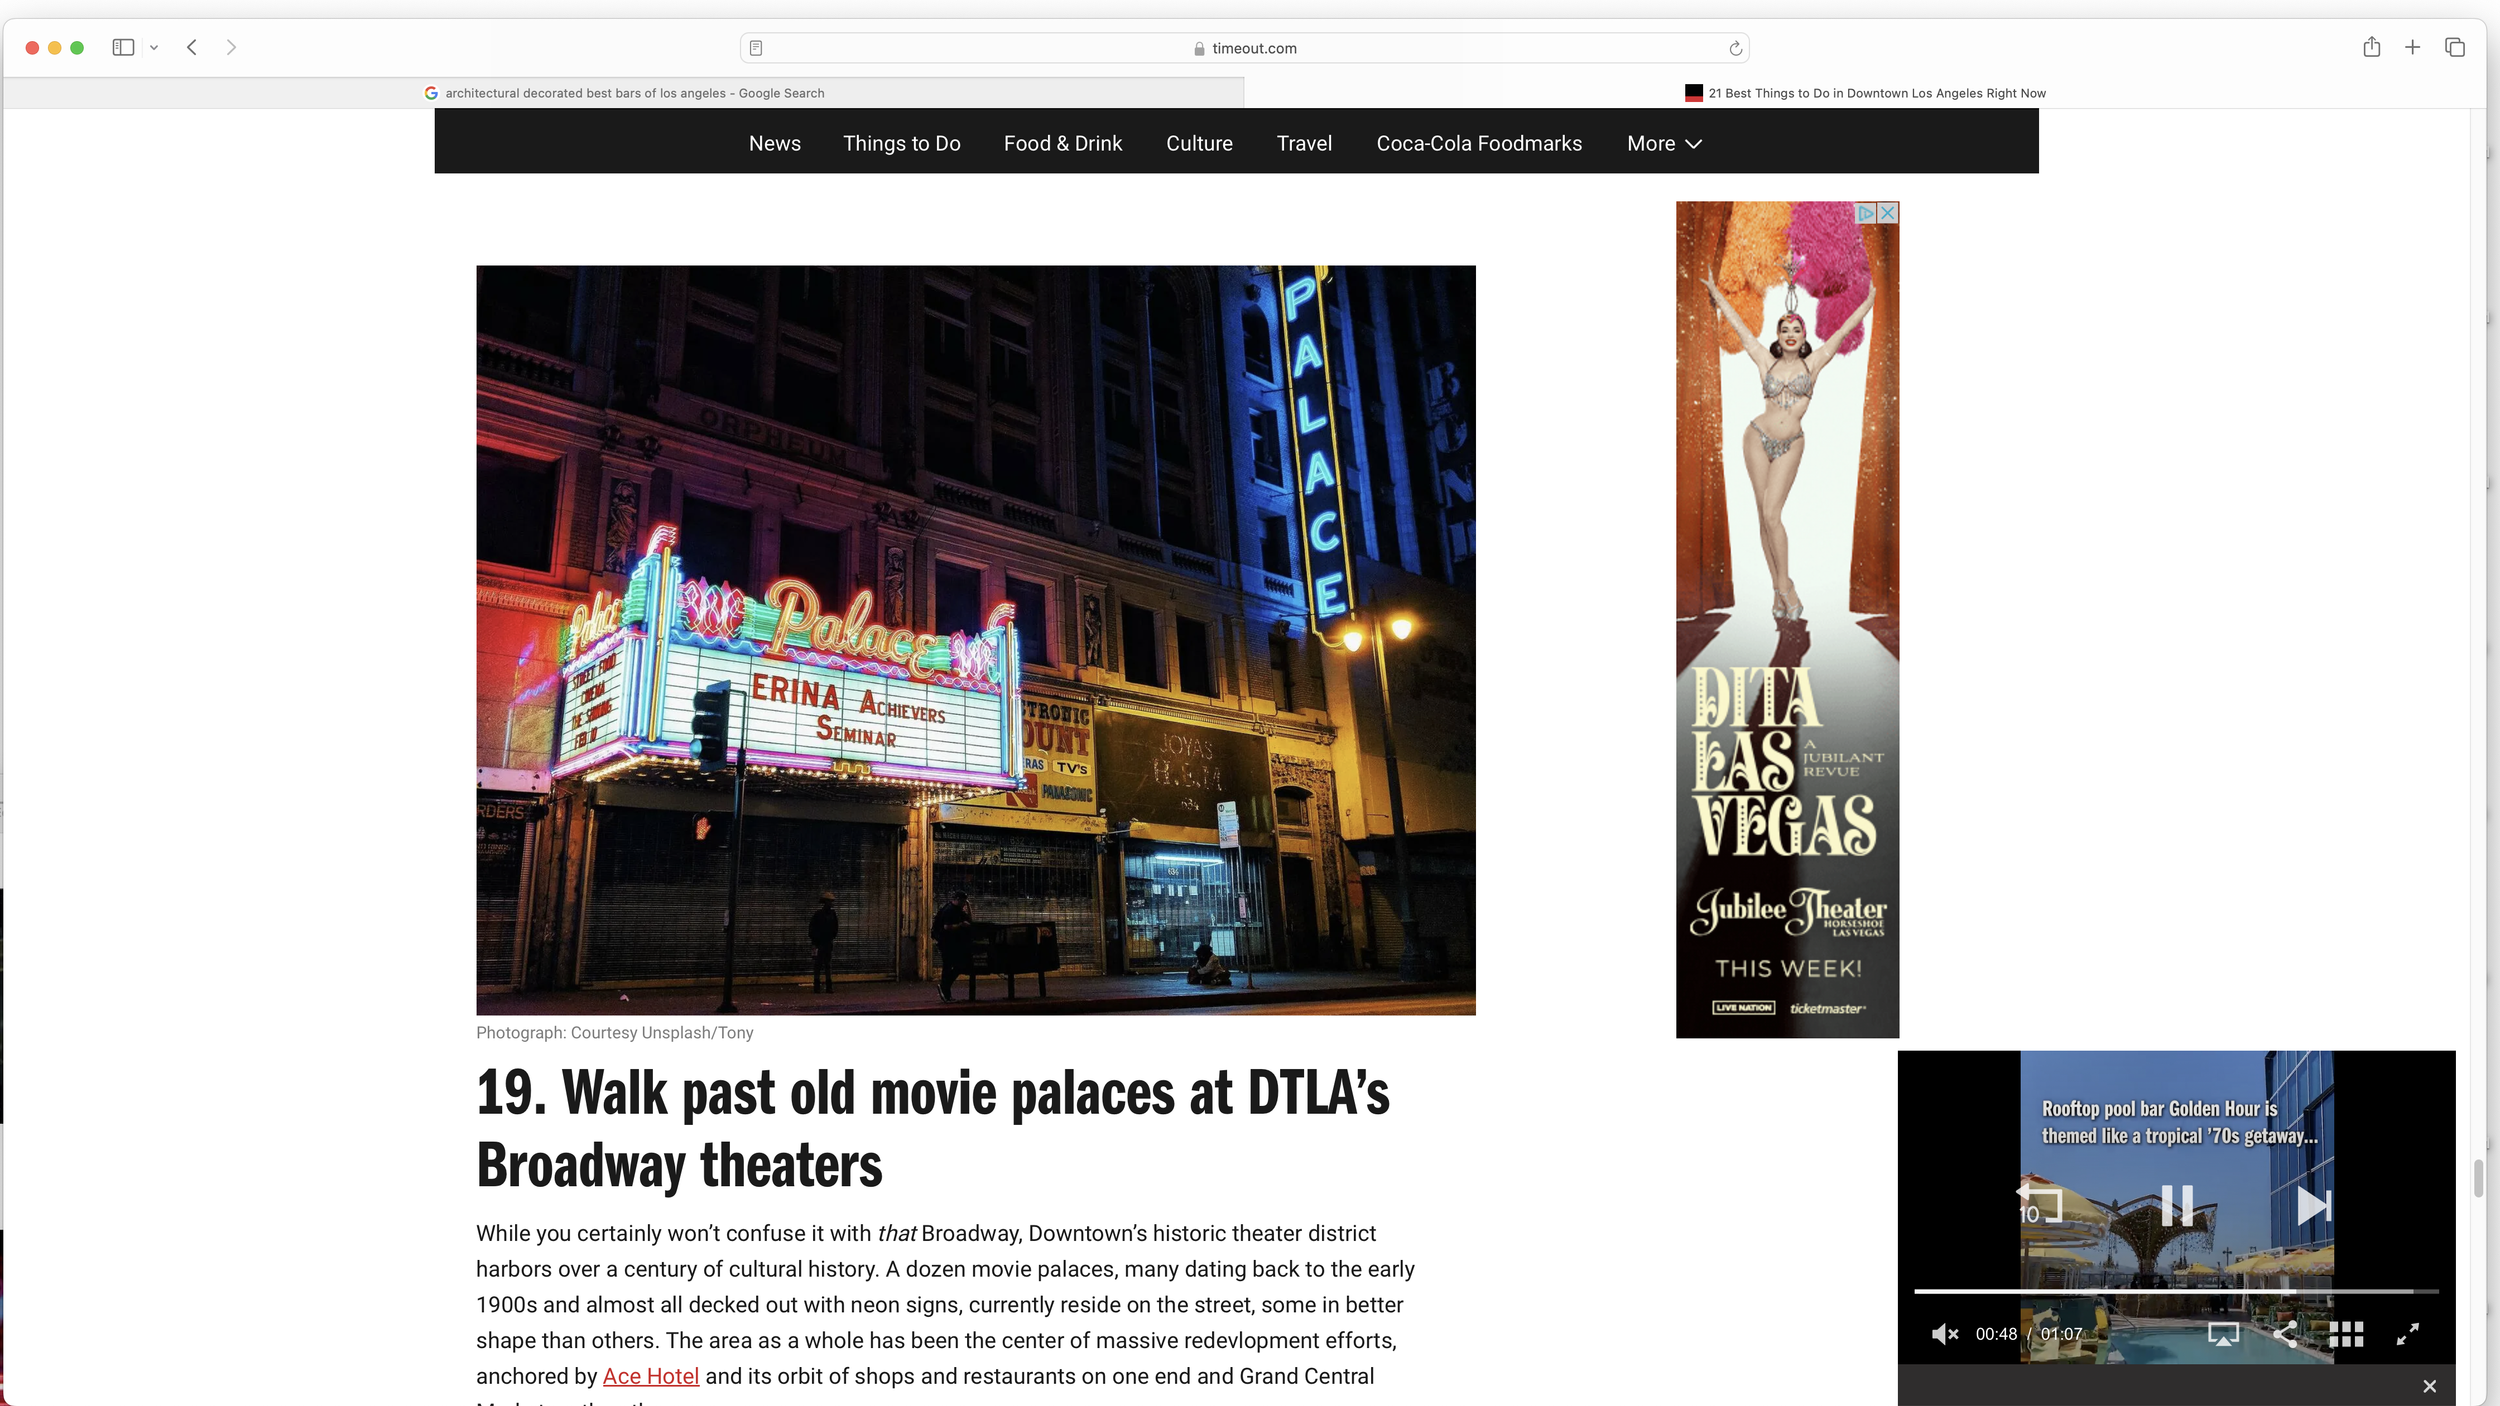This screenshot has width=2500, height=1406.
Task: Reload the page
Action: pyautogui.click(x=1735, y=48)
